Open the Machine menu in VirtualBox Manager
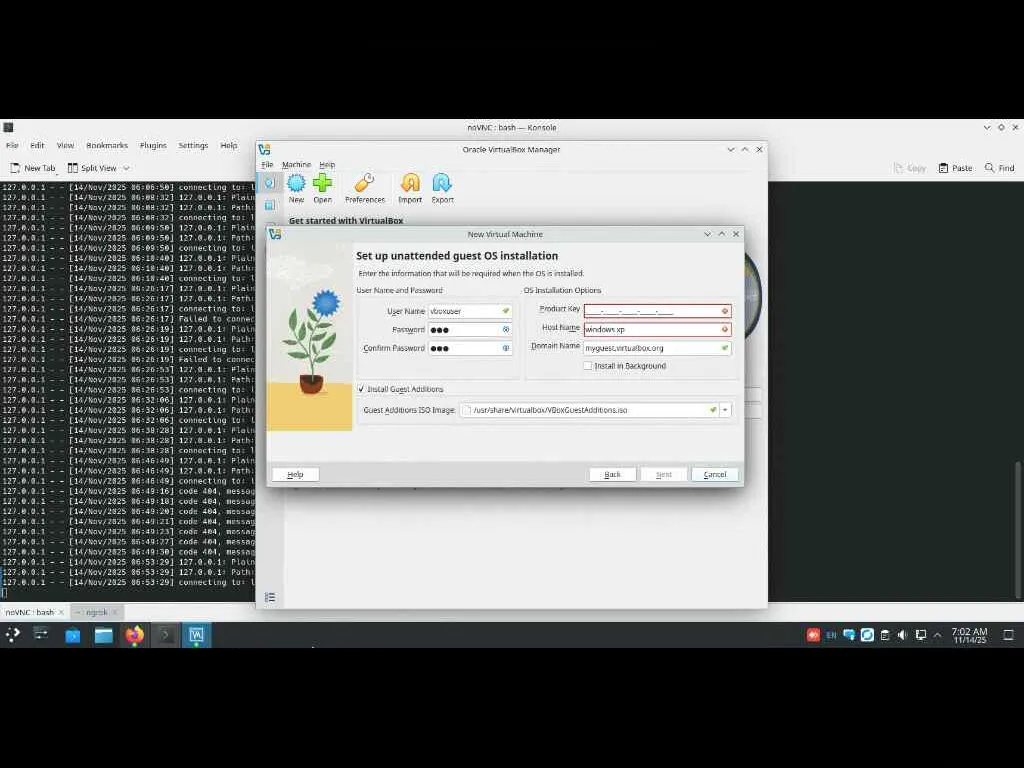The width and height of the screenshot is (1024, 768). 296,165
